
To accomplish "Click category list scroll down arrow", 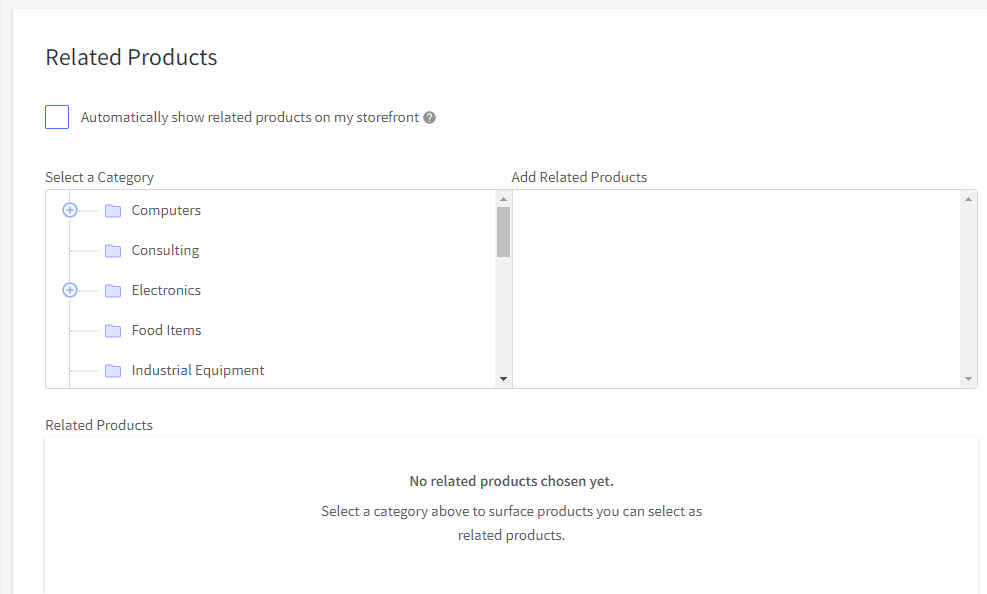I will point(503,379).
